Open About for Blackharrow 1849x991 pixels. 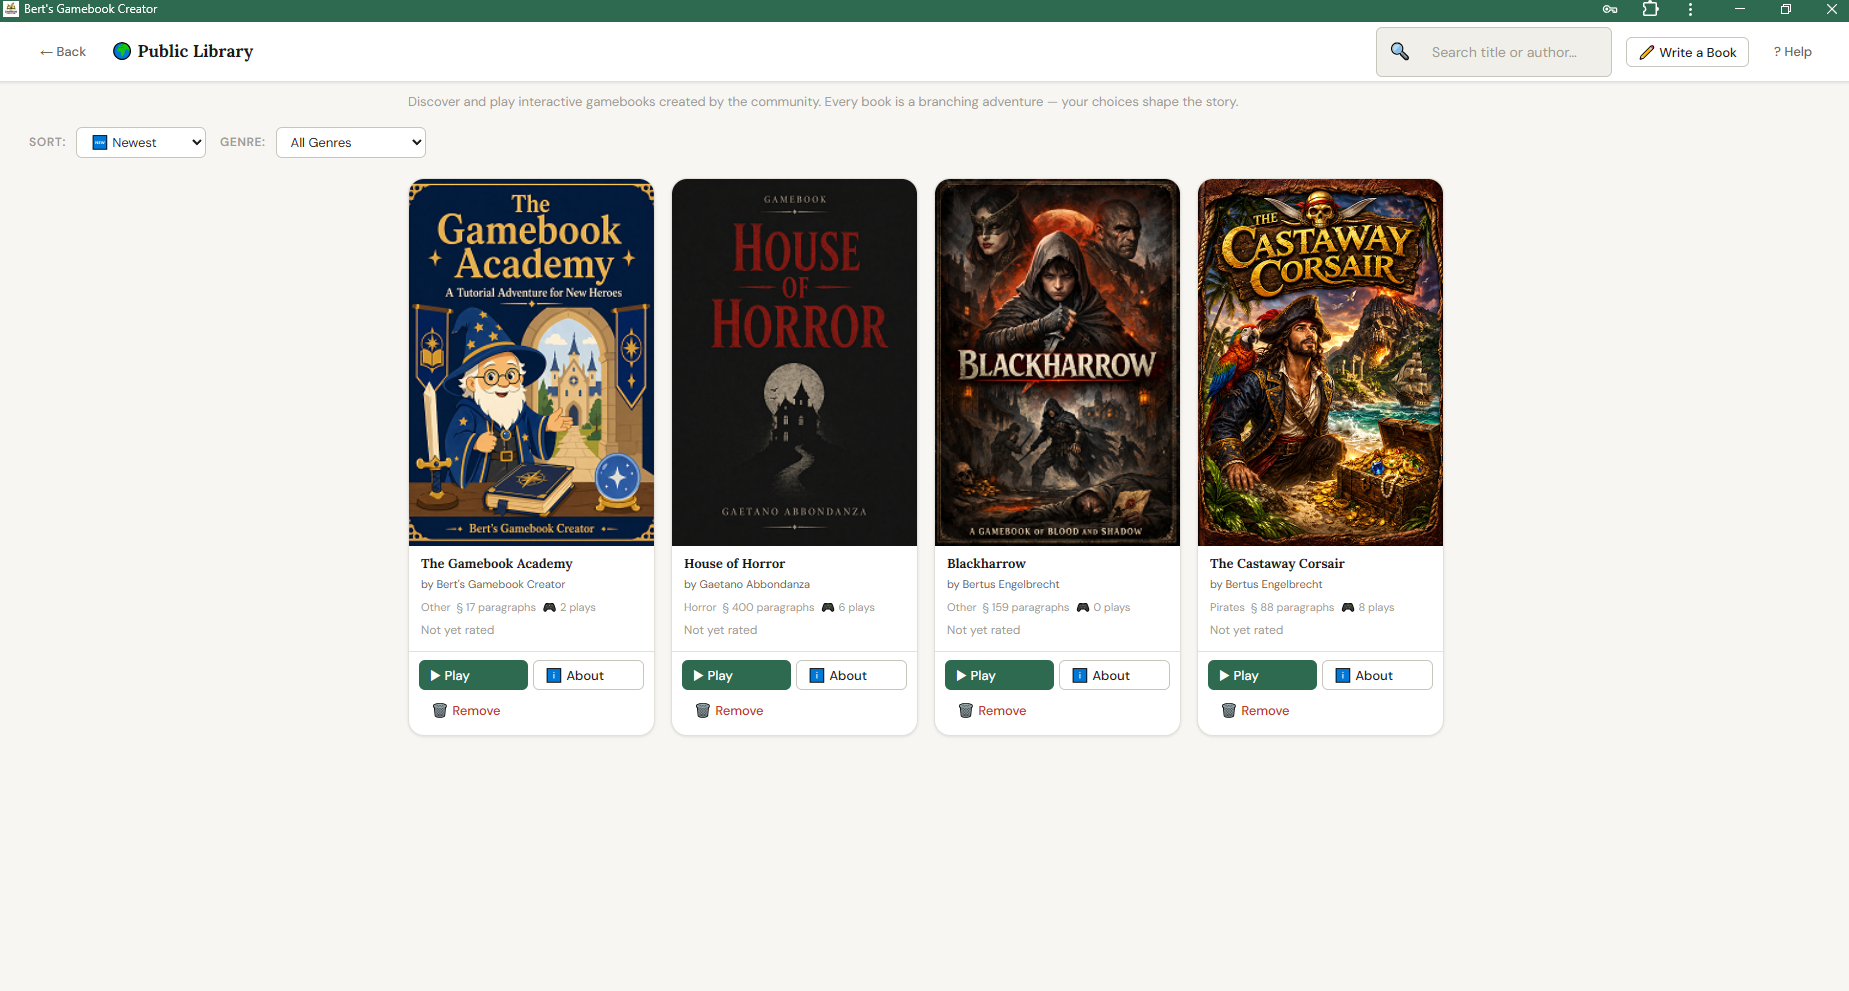click(x=1113, y=675)
